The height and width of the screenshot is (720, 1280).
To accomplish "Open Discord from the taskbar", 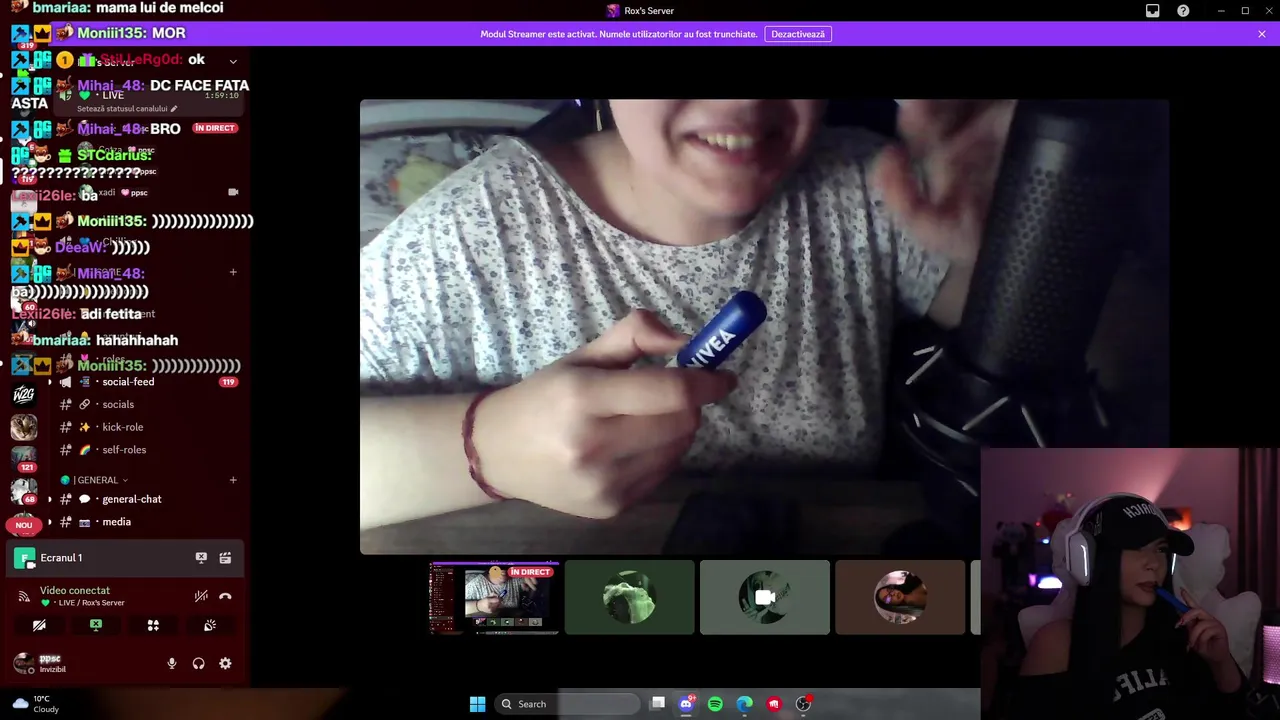I will (x=686, y=704).
